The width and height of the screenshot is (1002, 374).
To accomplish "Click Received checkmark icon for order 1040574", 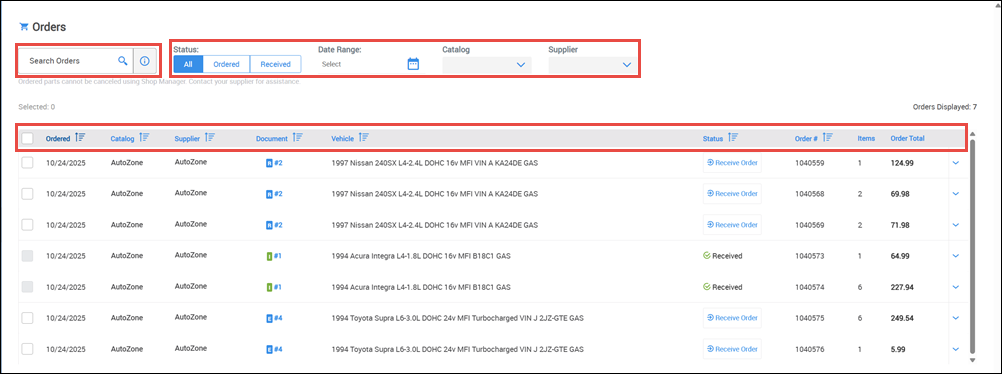I will click(707, 287).
